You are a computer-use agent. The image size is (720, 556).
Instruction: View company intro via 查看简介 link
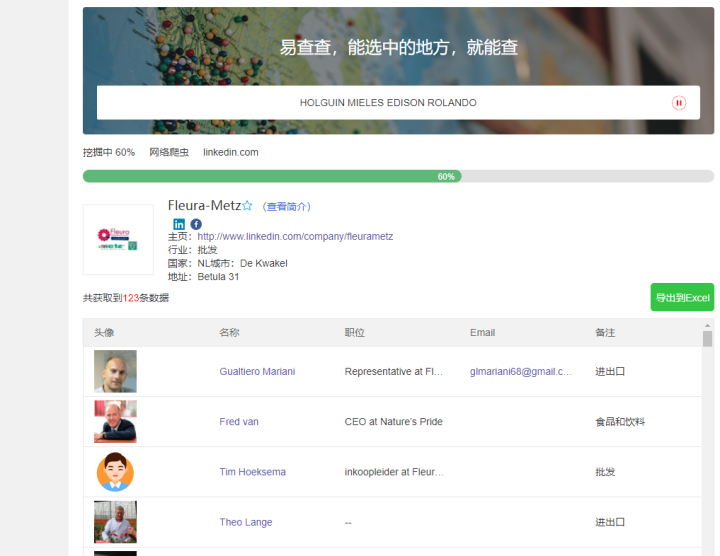(287, 207)
